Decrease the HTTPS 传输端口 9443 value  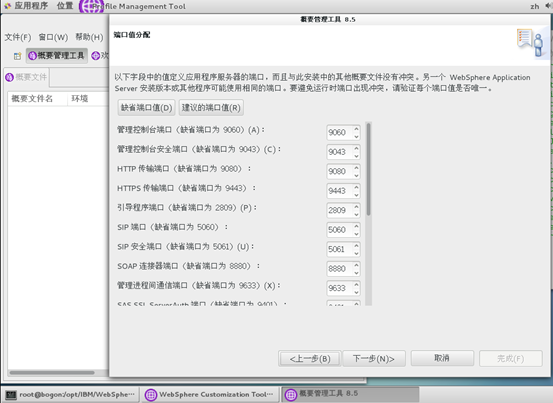click(x=356, y=195)
